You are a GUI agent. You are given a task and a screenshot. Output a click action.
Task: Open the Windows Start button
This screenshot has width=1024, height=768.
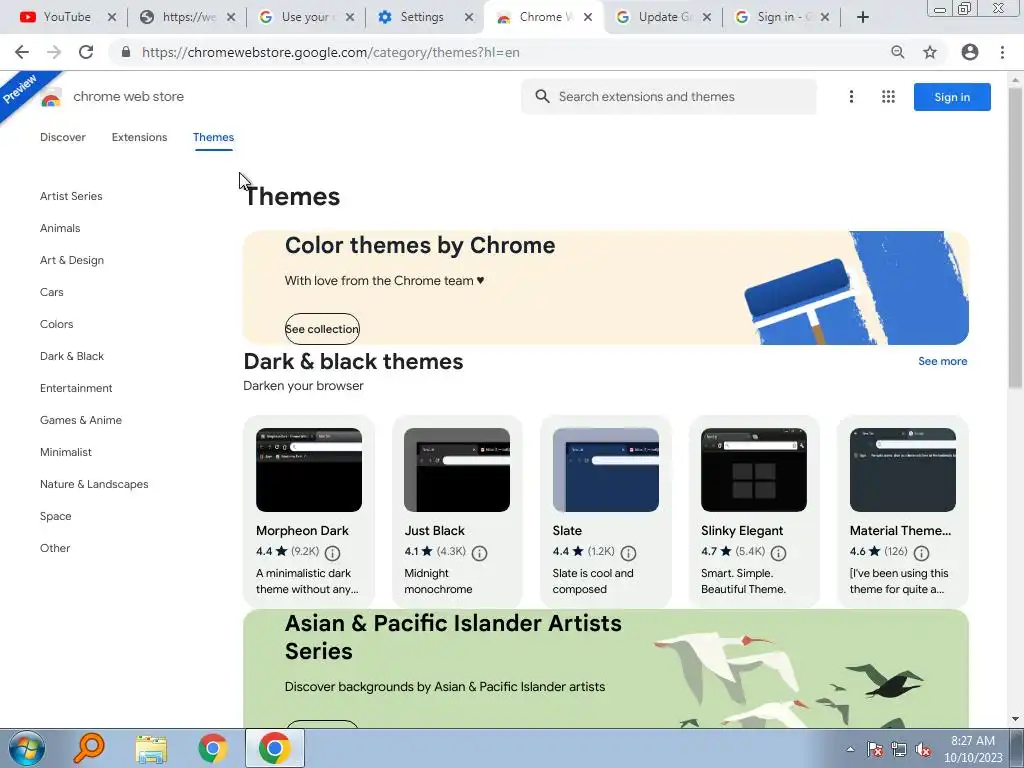coord(27,748)
